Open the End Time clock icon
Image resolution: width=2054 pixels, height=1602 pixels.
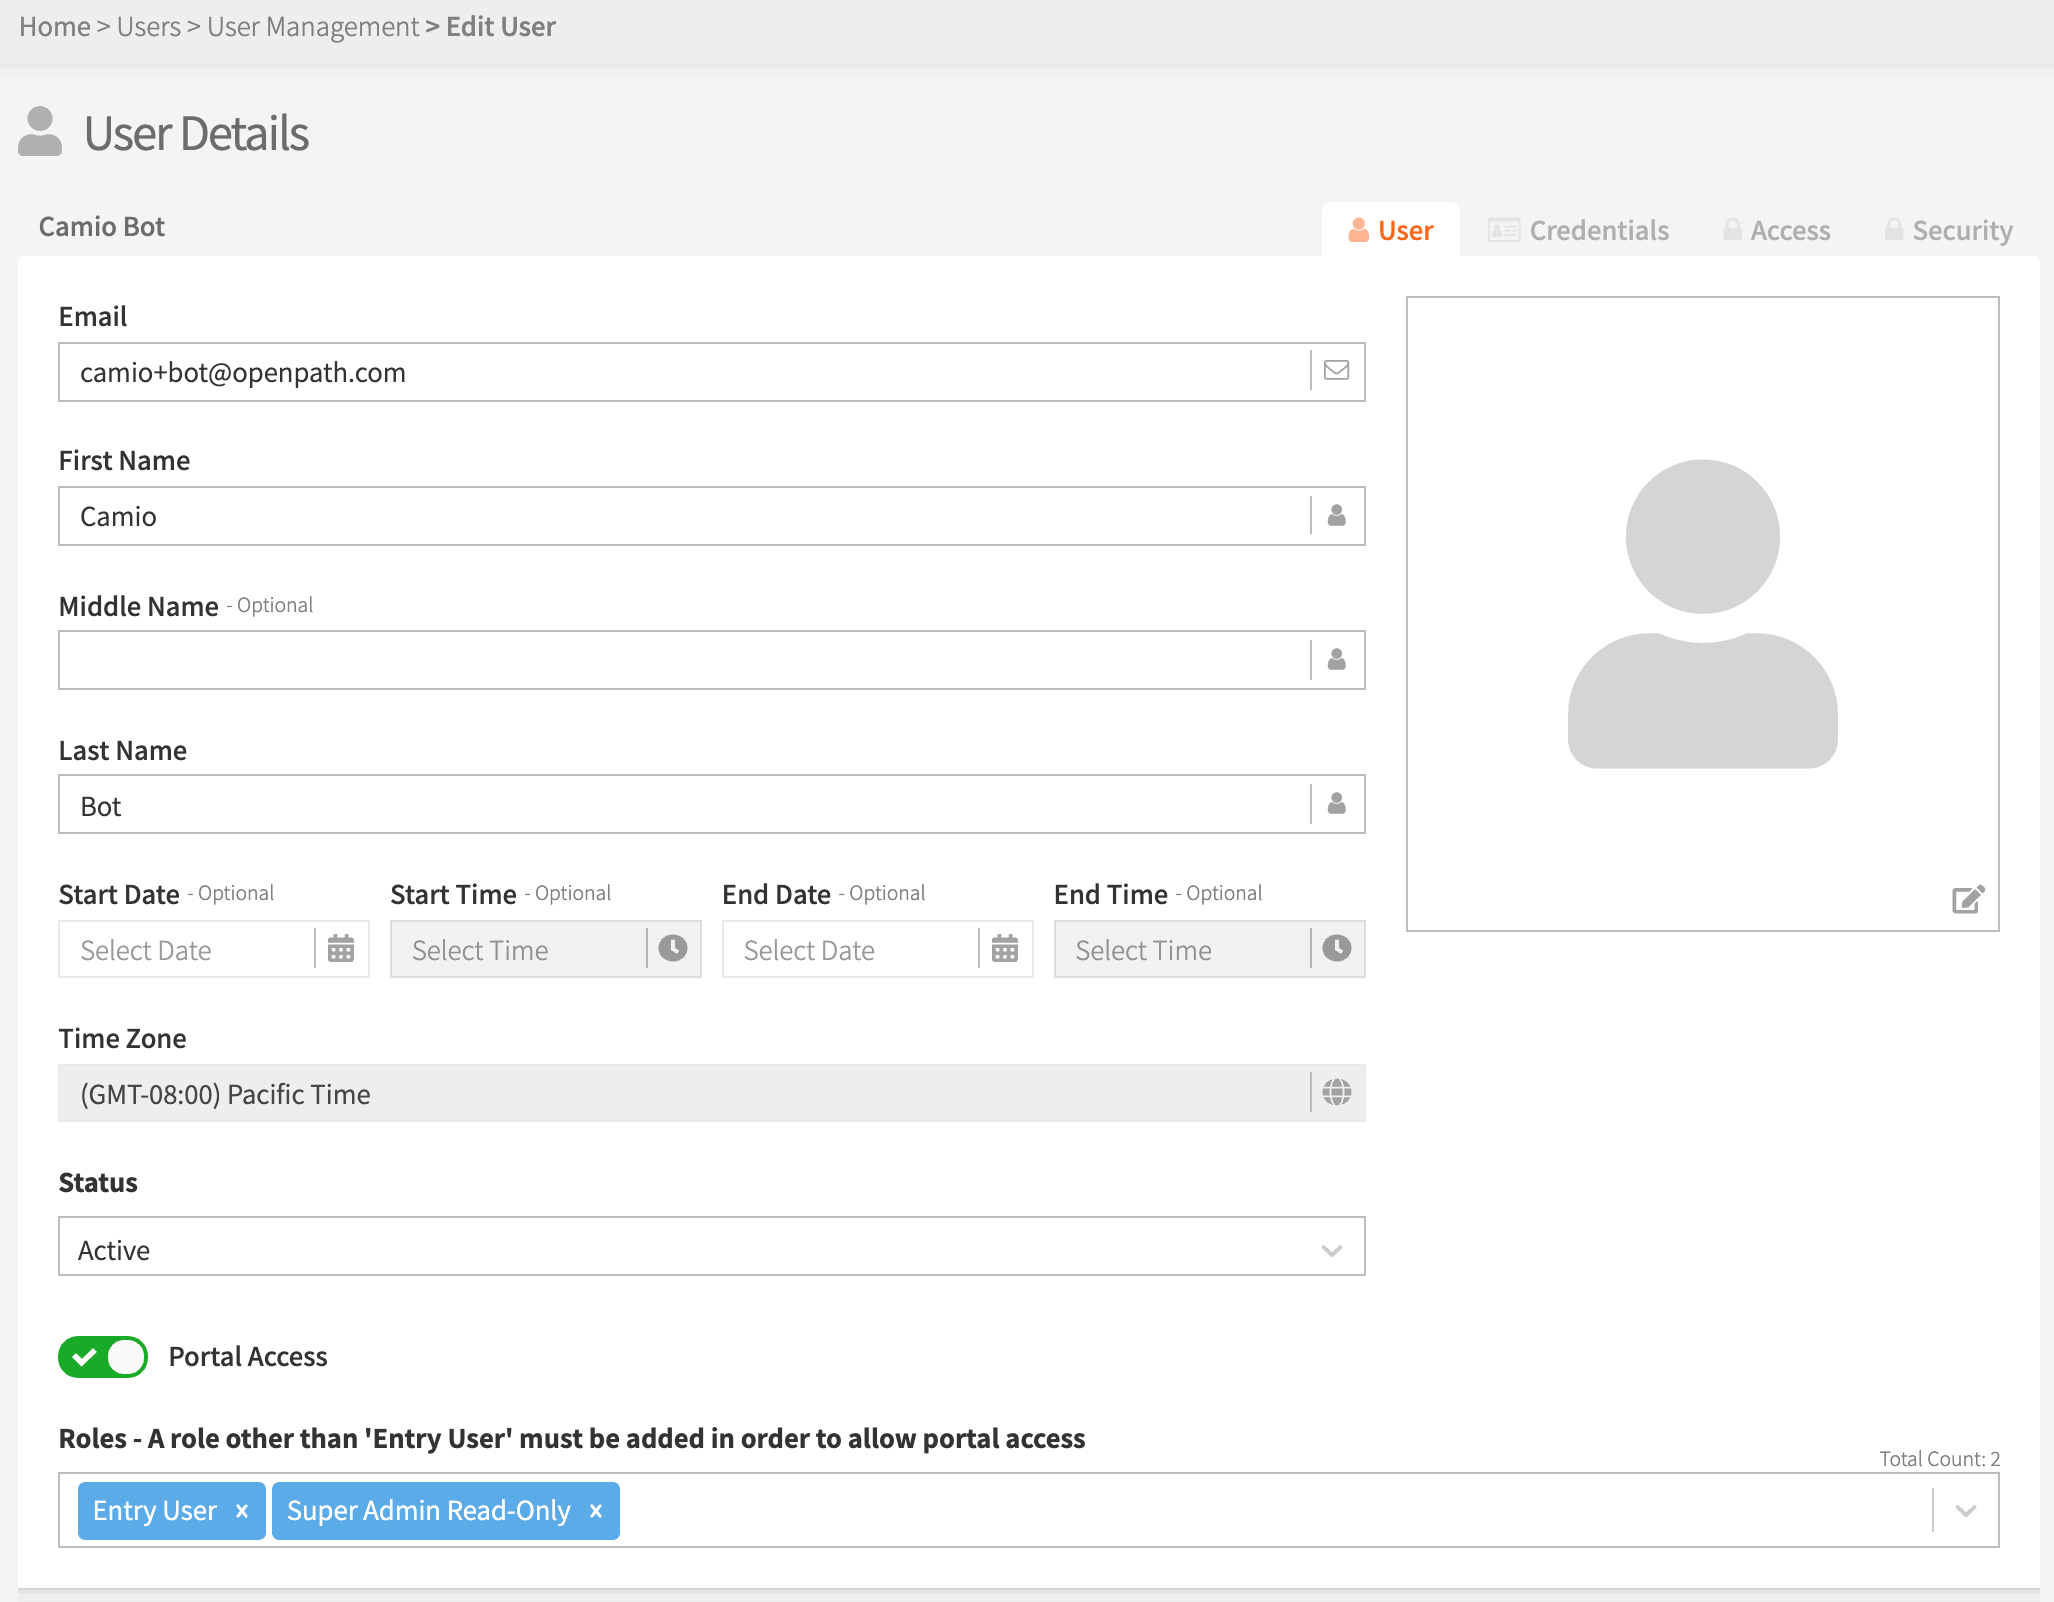tap(1337, 948)
